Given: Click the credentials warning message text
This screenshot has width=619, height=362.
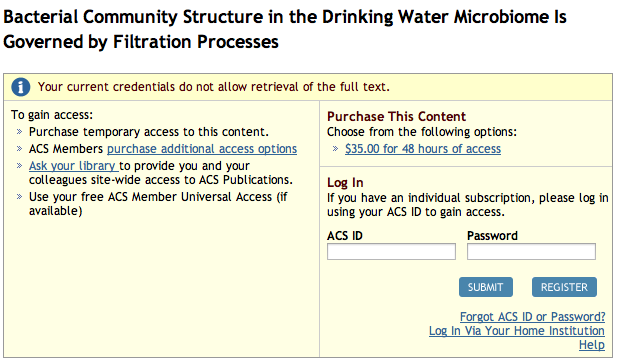Looking at the screenshot, I should tap(214, 87).
